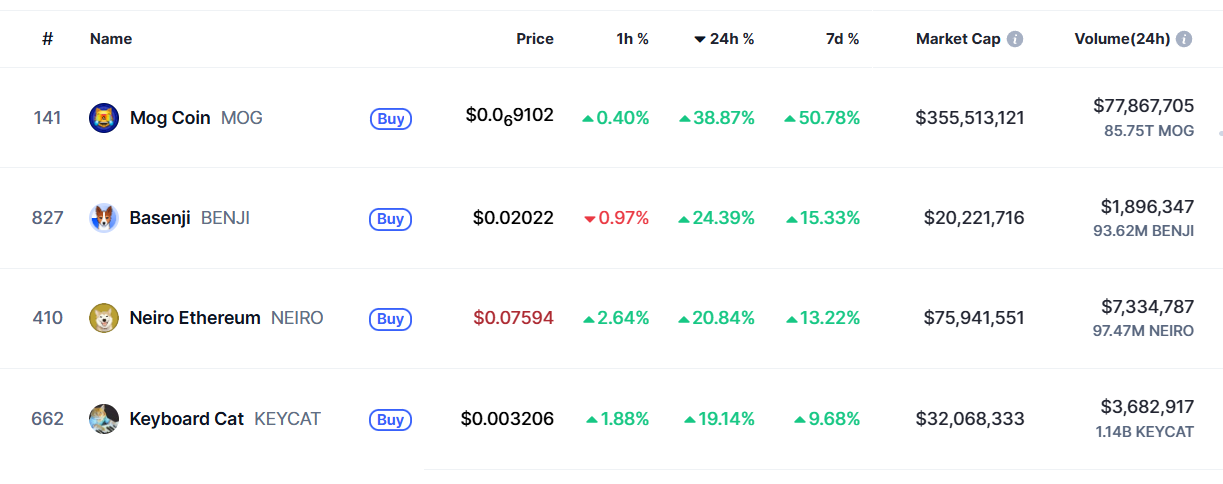Click the Neiro Ethereum coin icon
Viewport: 1223px width, 484px height.
(104, 318)
